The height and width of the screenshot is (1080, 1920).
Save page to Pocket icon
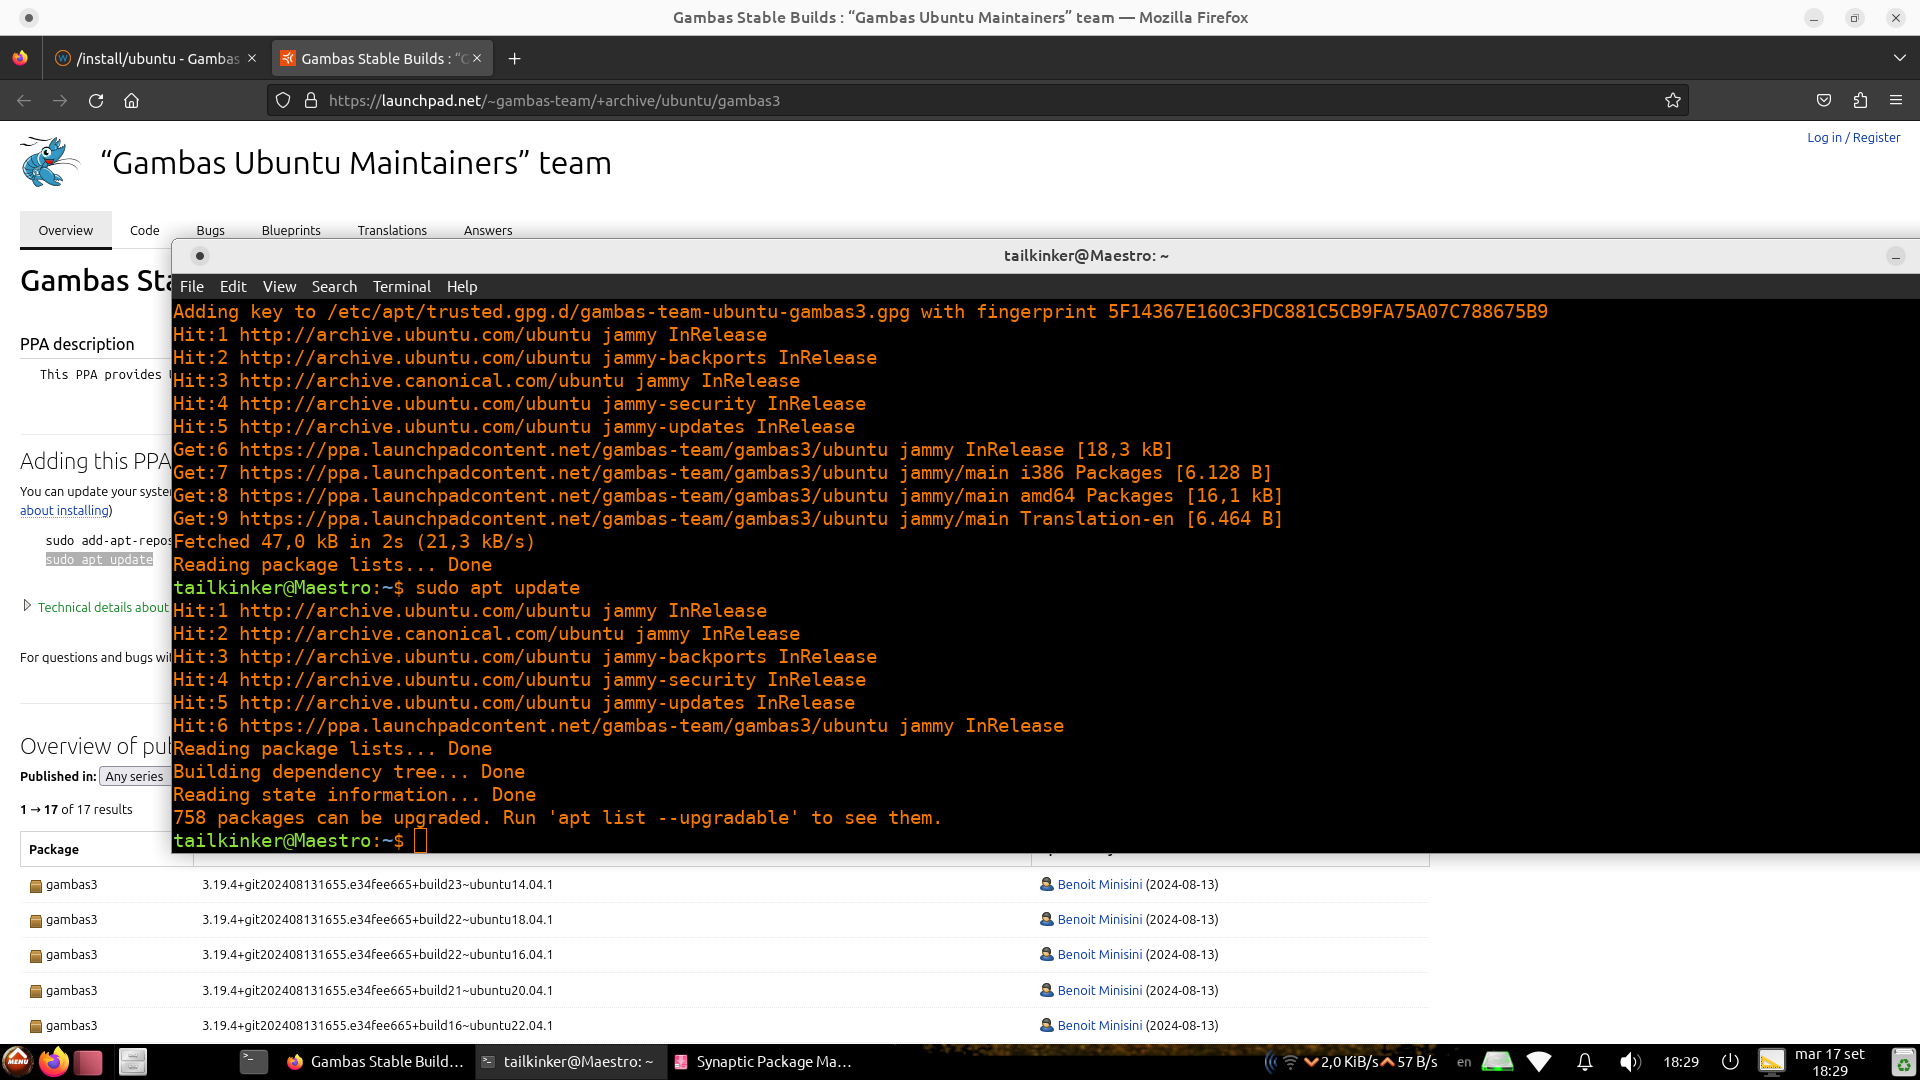pos(1824,100)
